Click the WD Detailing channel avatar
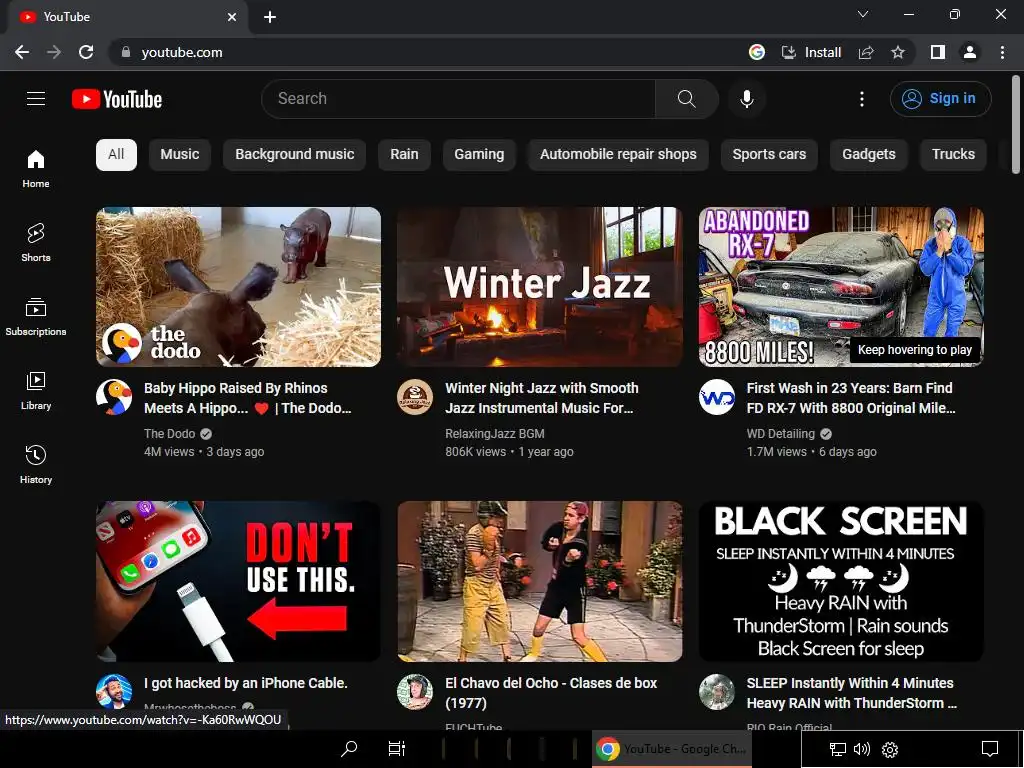 (x=716, y=397)
